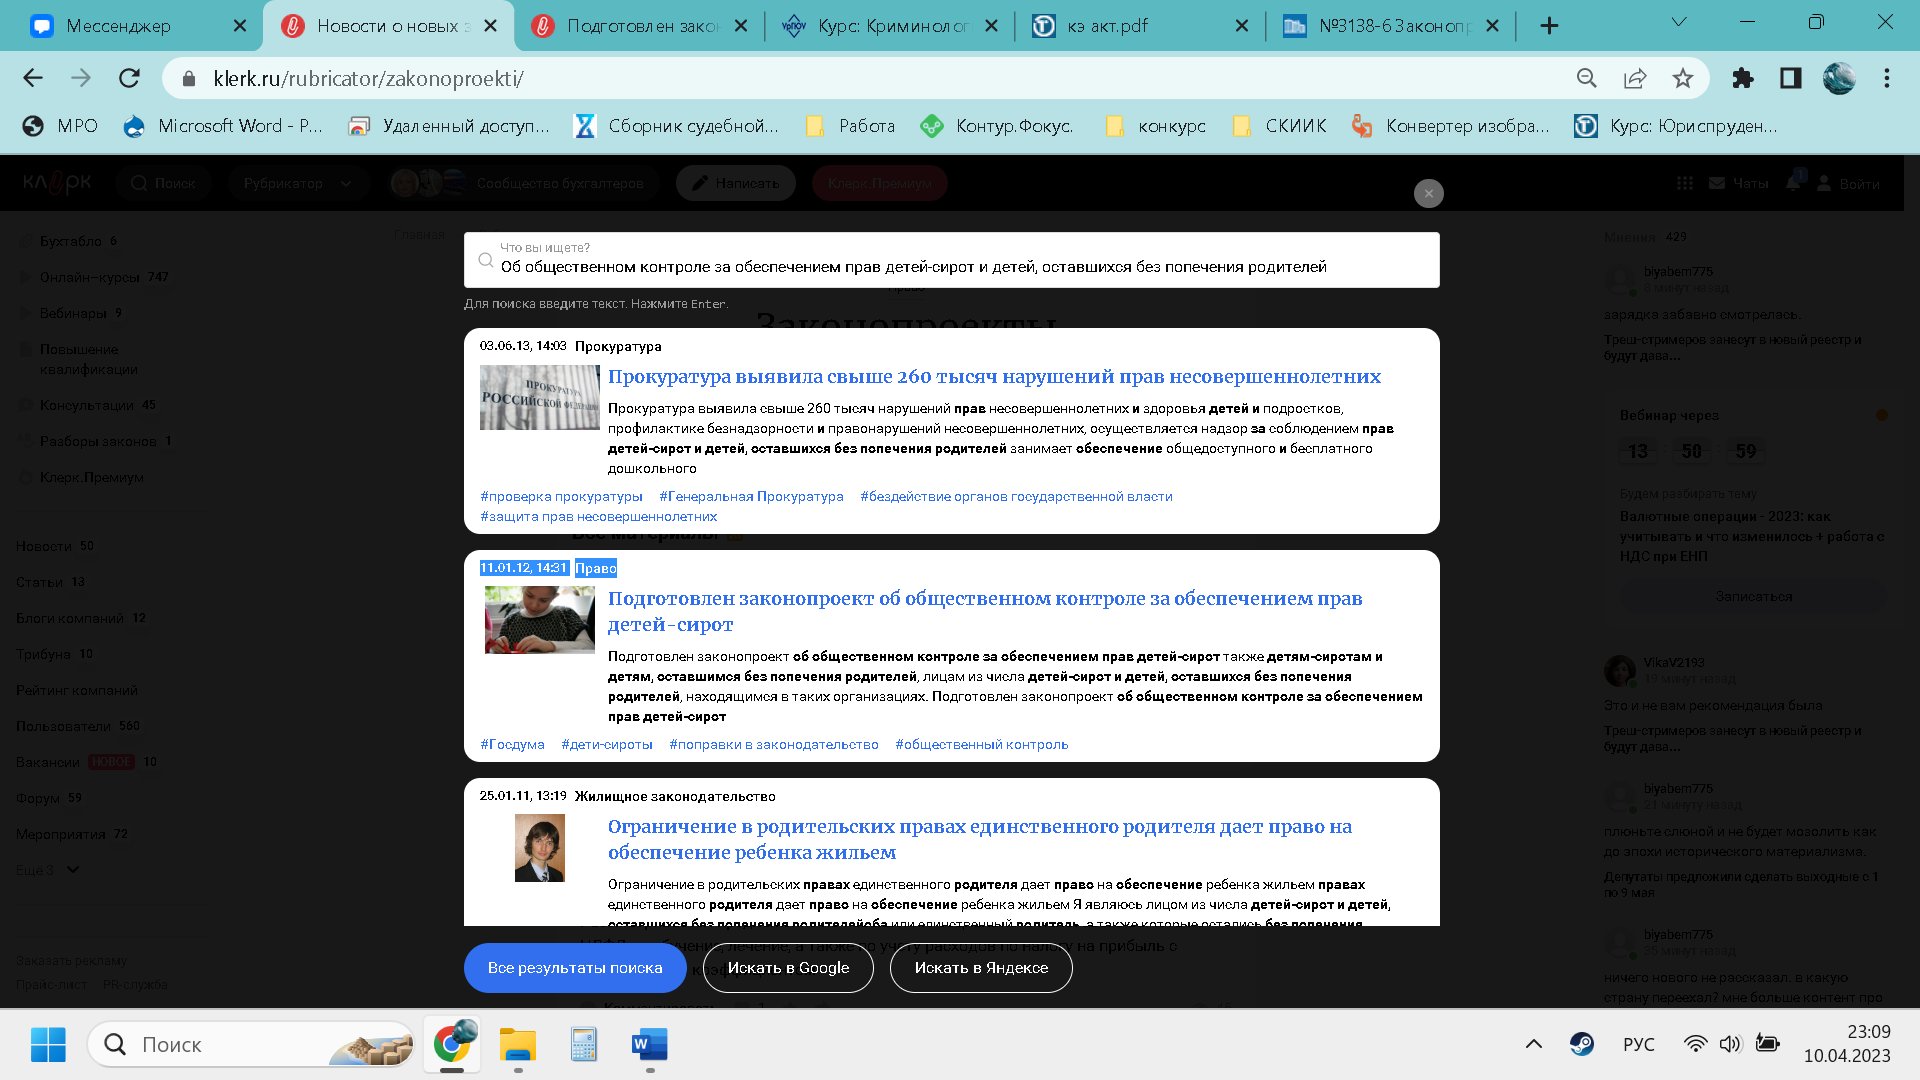
Task: Select tag #общественный контроль
Action: point(982,744)
